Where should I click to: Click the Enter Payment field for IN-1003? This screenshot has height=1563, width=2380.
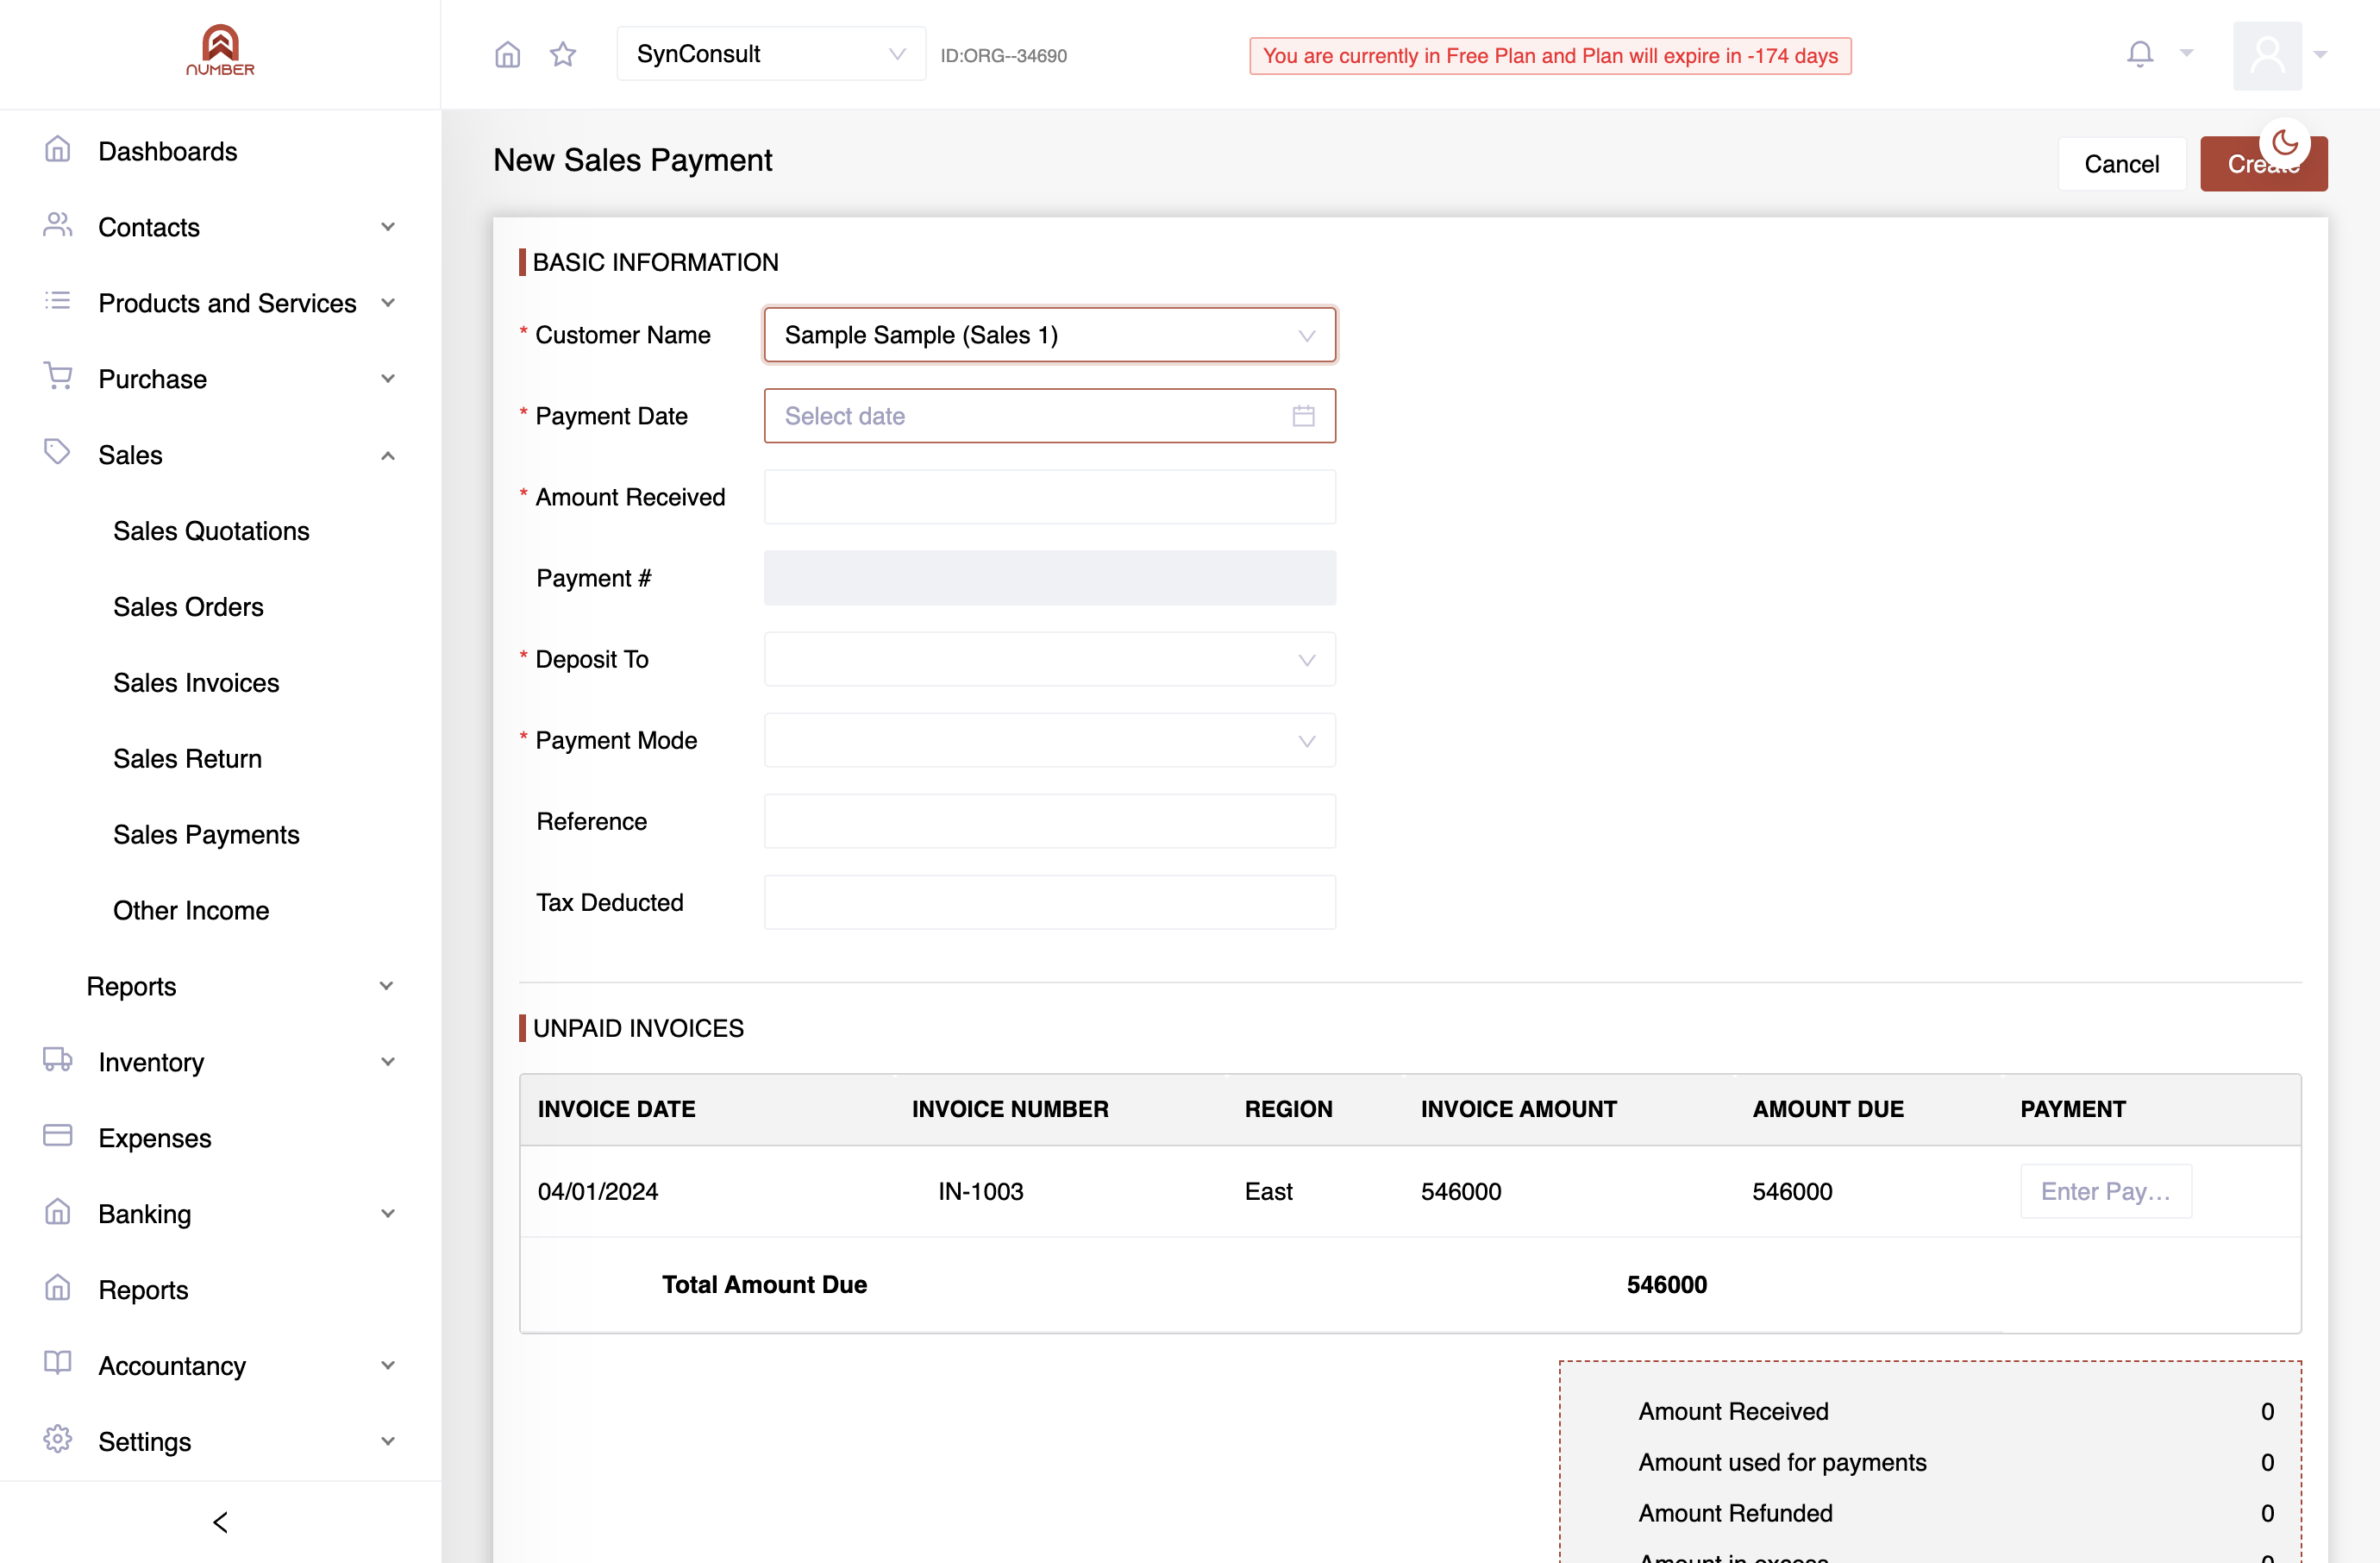point(2106,1191)
